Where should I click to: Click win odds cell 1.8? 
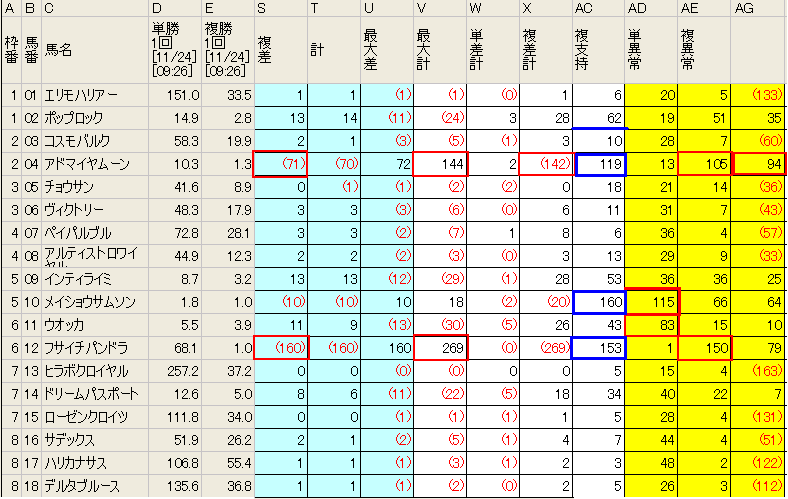[175, 302]
